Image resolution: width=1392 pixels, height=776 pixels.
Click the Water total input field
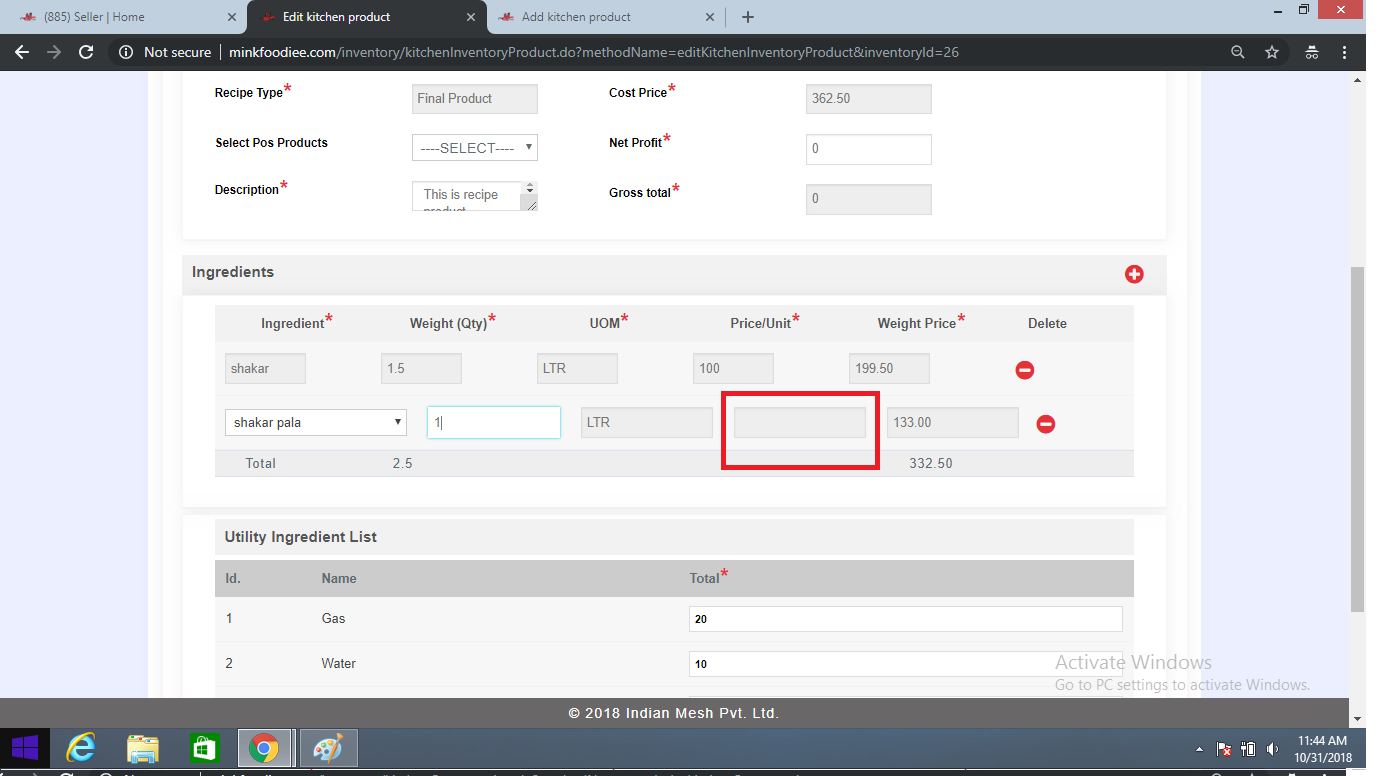click(906, 664)
